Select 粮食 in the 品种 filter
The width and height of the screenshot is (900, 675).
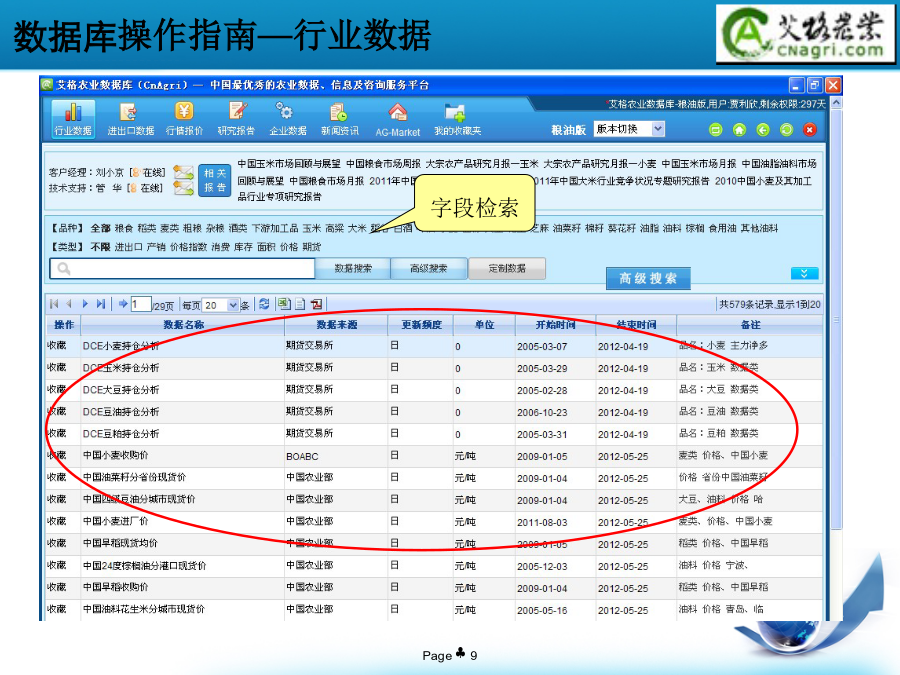tap(124, 228)
